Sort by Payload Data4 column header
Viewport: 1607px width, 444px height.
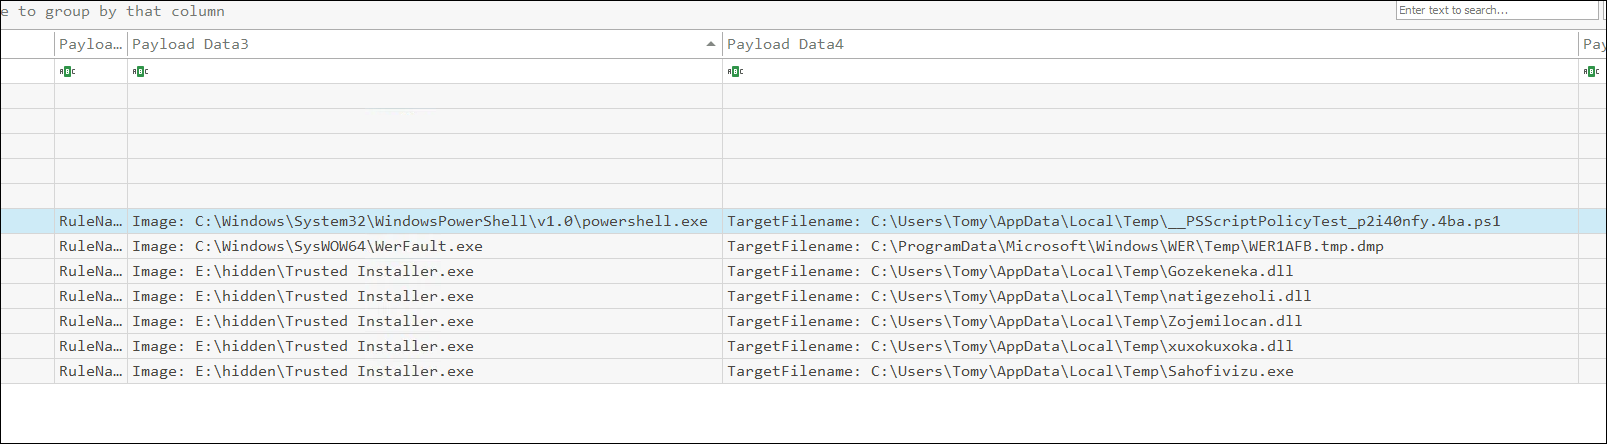1150,44
